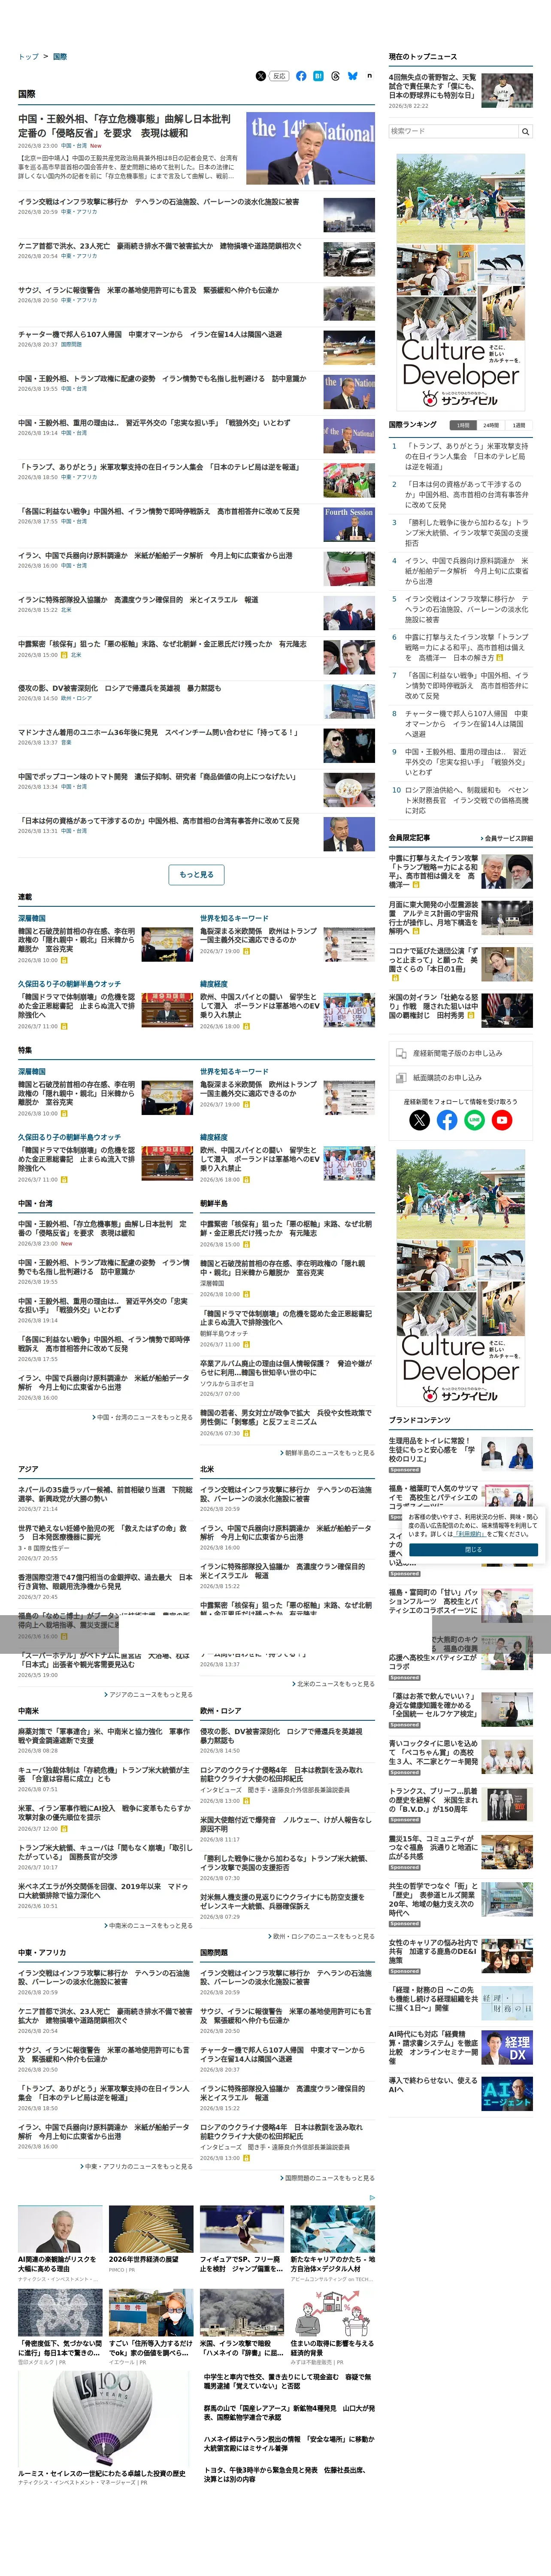Share on Facebook using the top share icon
Screen dimensions: 551x2576
(301, 76)
